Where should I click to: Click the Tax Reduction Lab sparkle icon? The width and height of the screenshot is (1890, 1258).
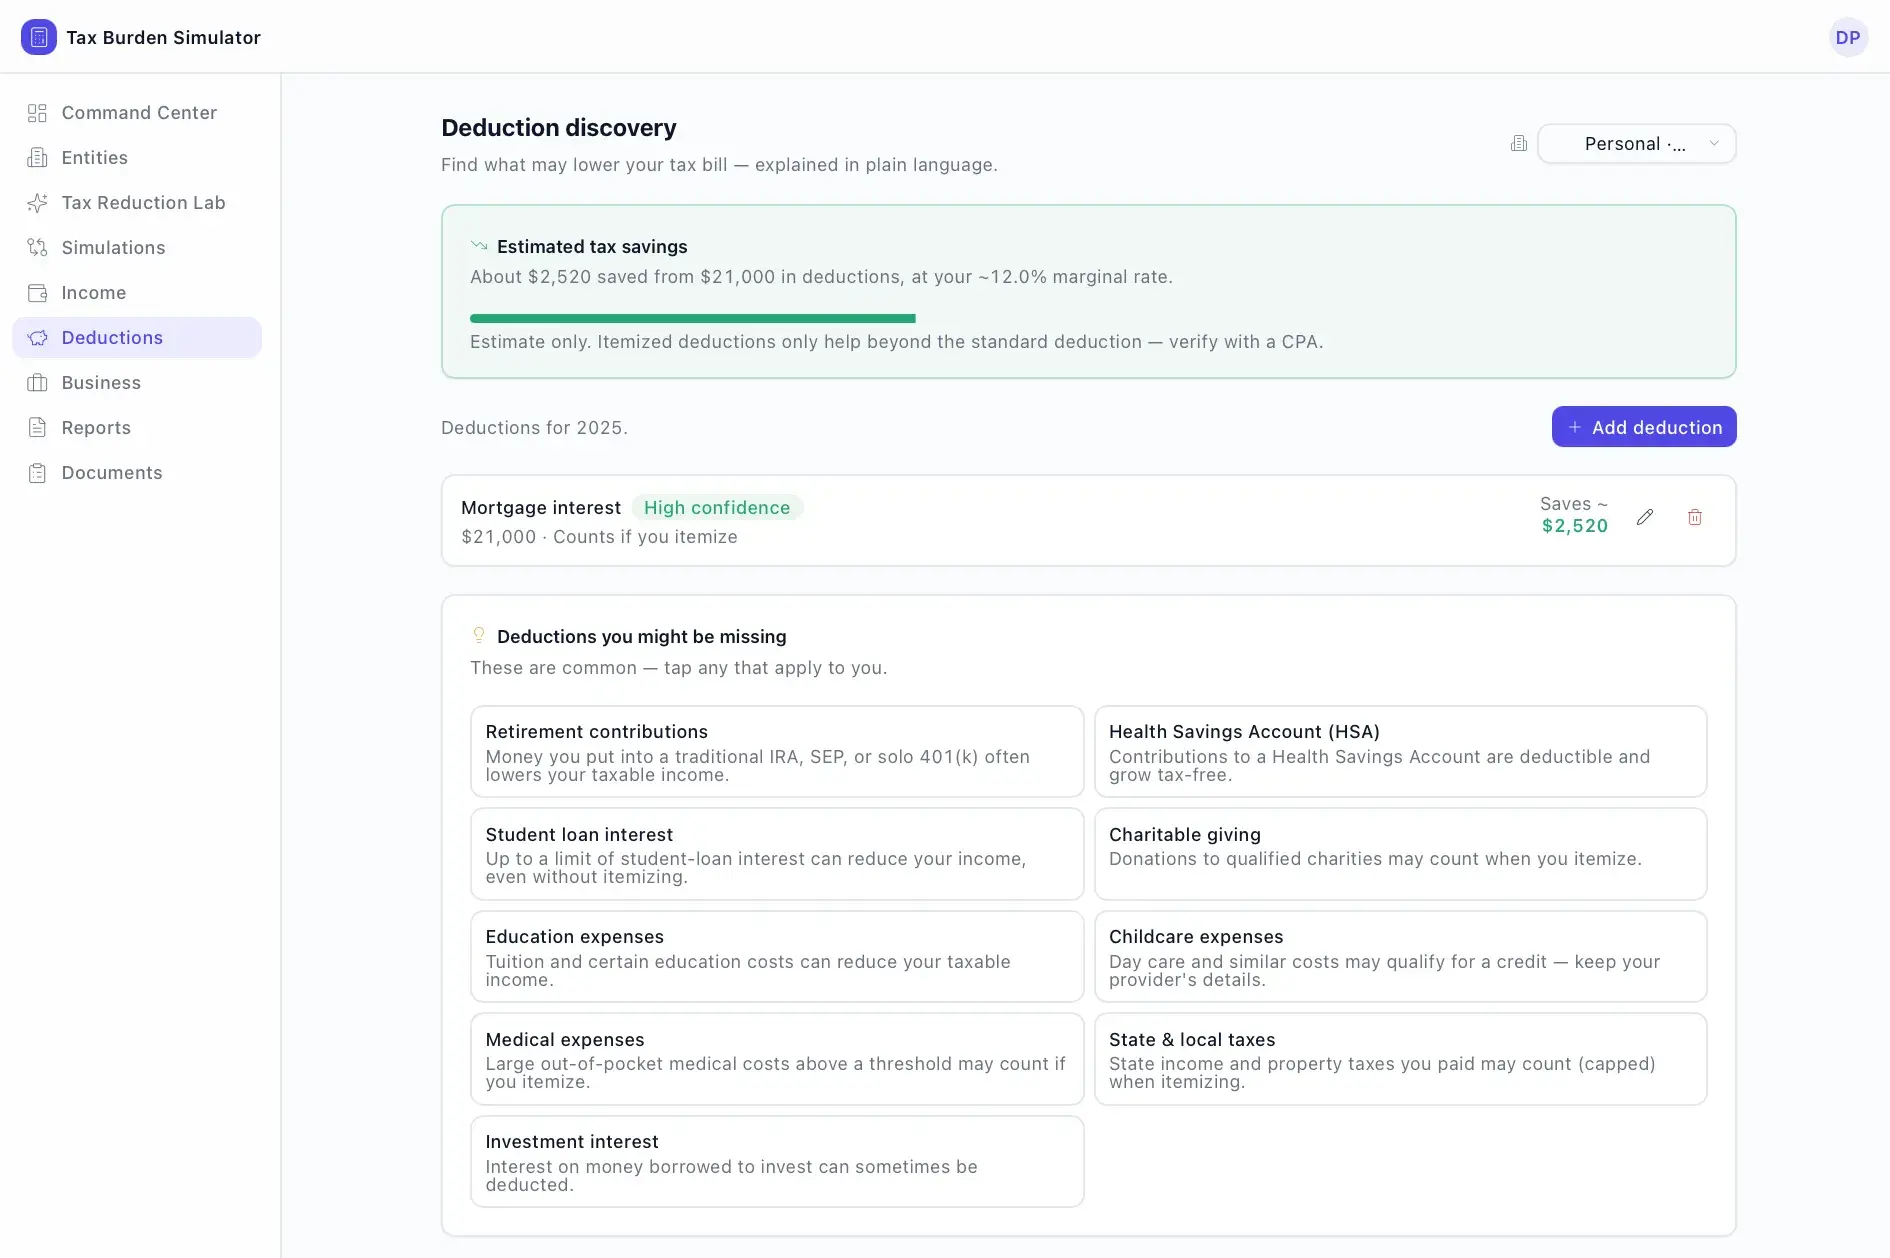[37, 203]
